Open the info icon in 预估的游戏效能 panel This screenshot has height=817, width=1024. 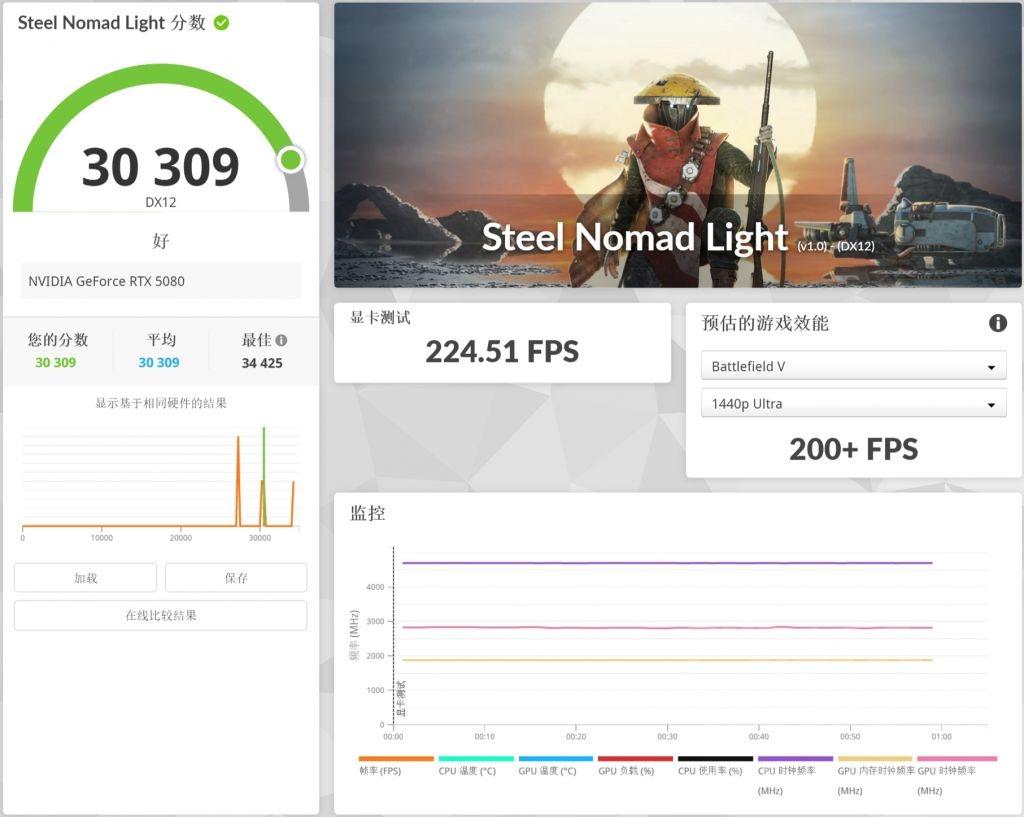[x=997, y=322]
